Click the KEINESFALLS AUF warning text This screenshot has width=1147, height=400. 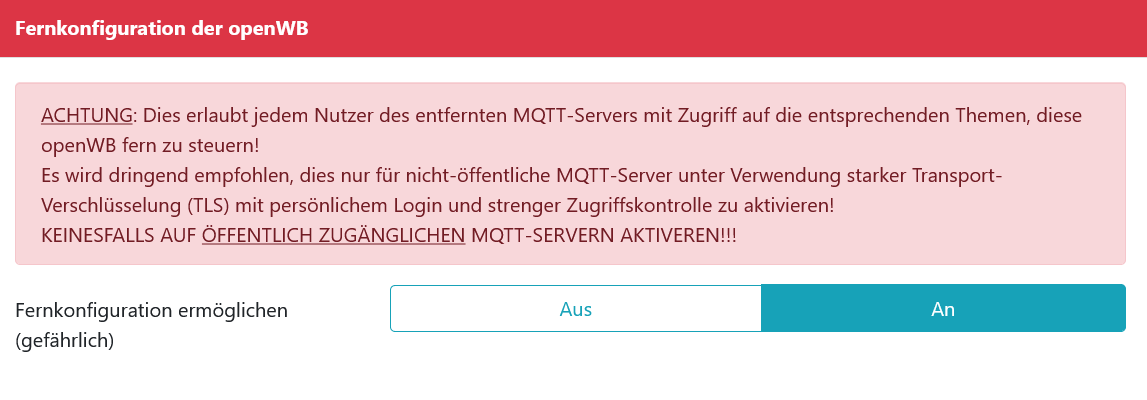click(x=119, y=235)
